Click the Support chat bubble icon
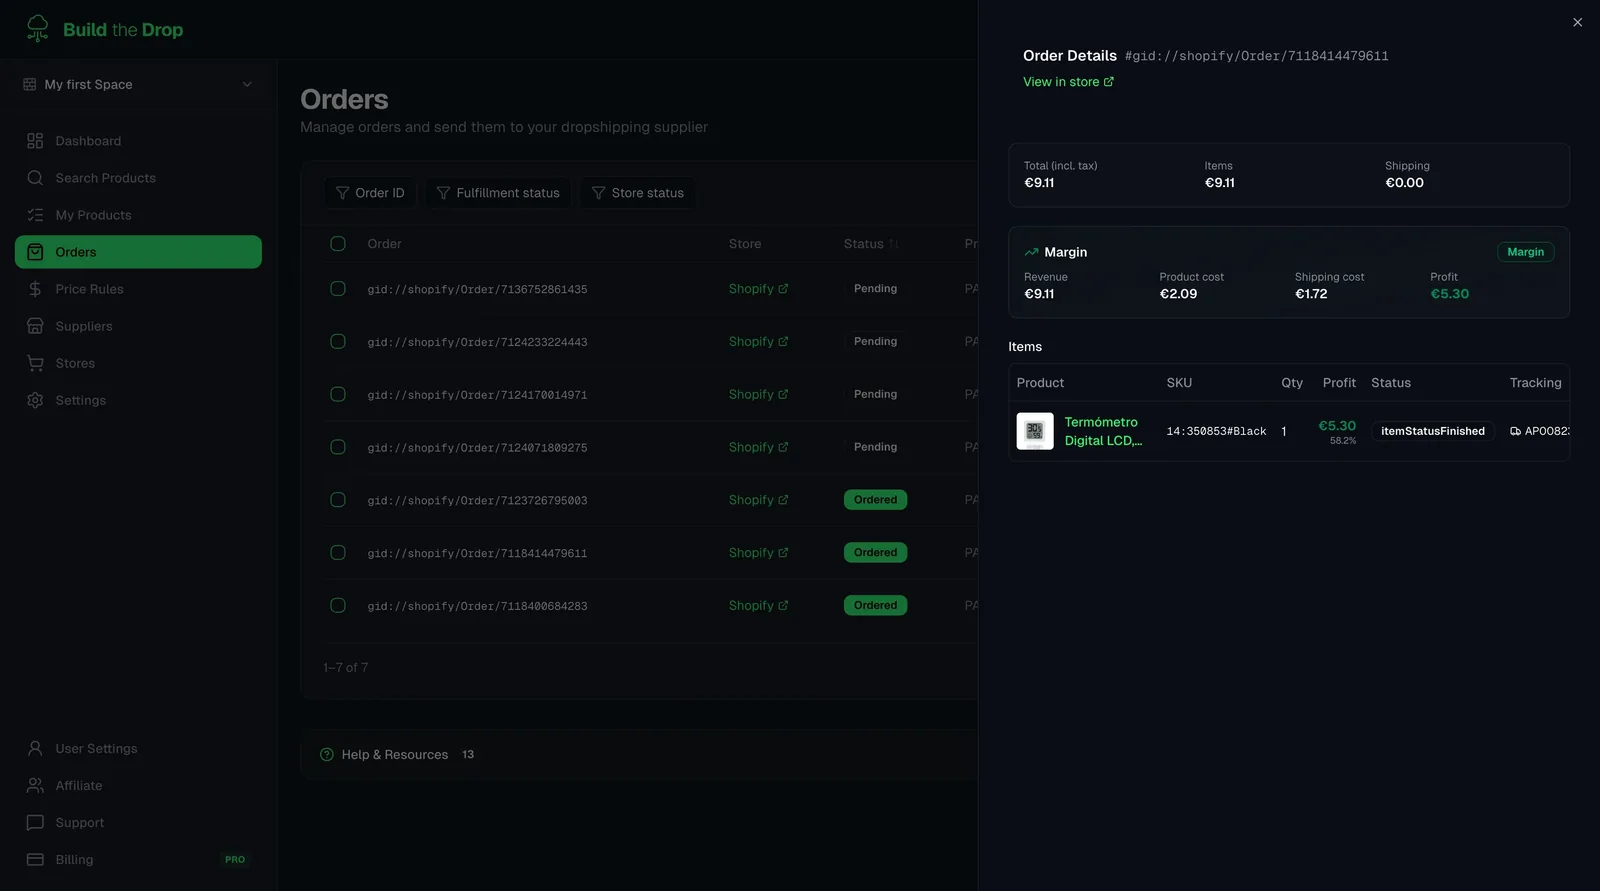This screenshot has height=891, width=1600. click(x=35, y=822)
